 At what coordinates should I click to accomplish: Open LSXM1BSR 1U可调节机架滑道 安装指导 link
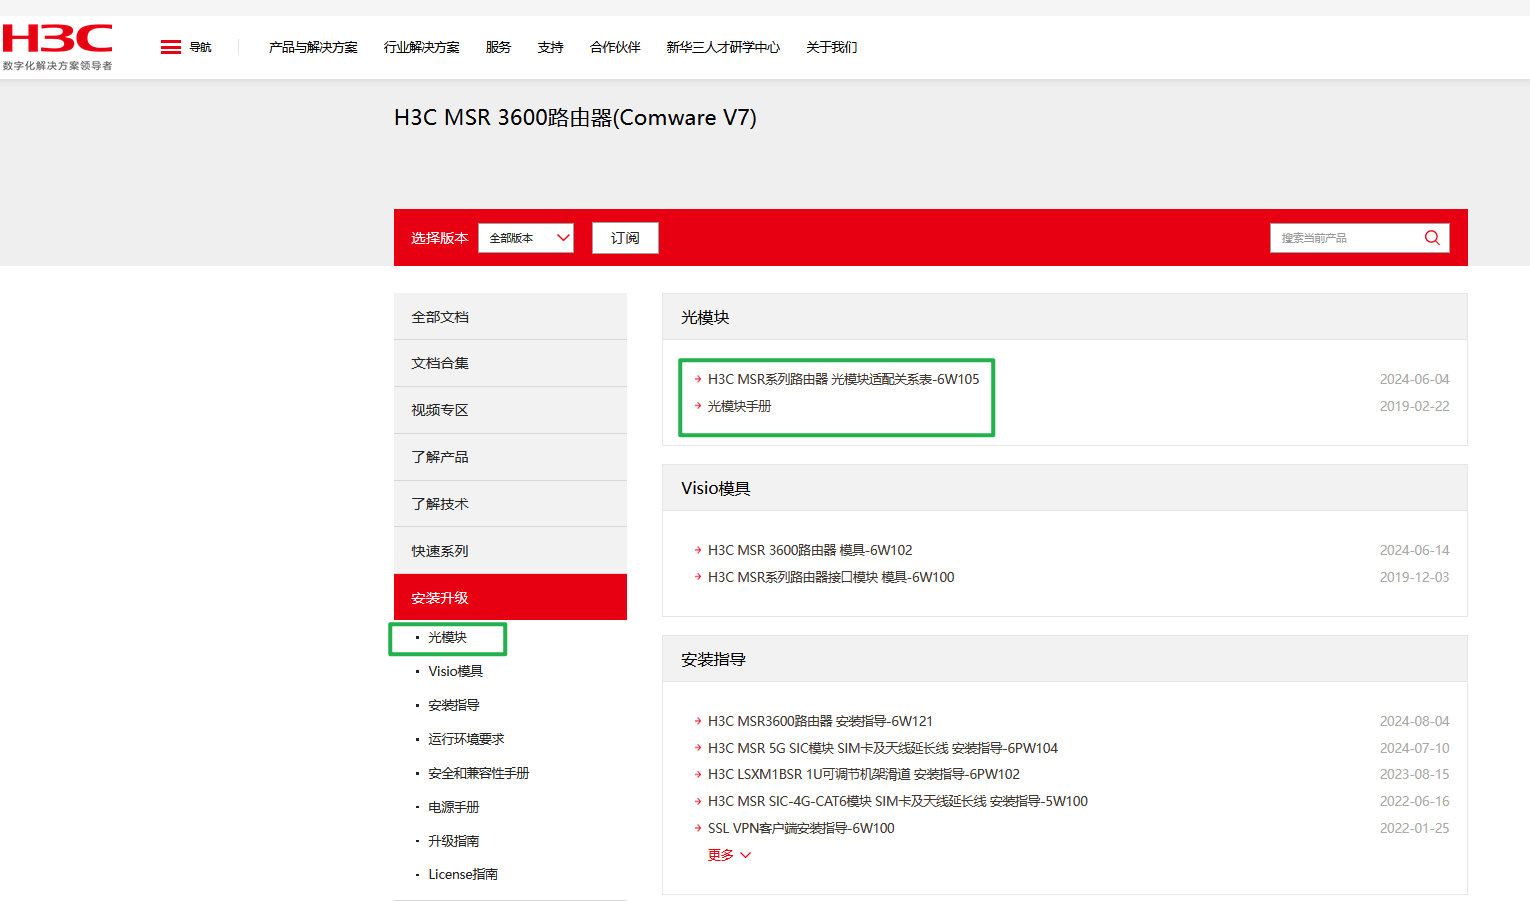click(x=864, y=774)
